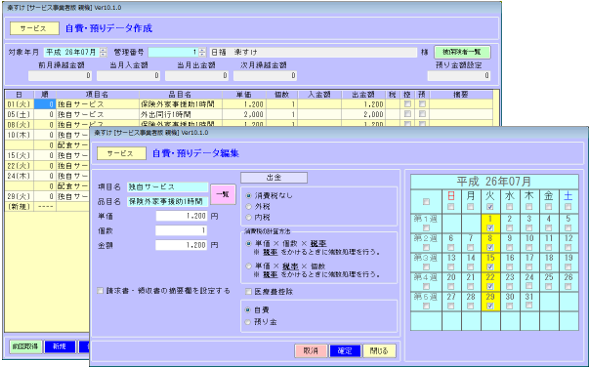
Task: Check the 第2週 week row checkbox
Action: point(426,247)
